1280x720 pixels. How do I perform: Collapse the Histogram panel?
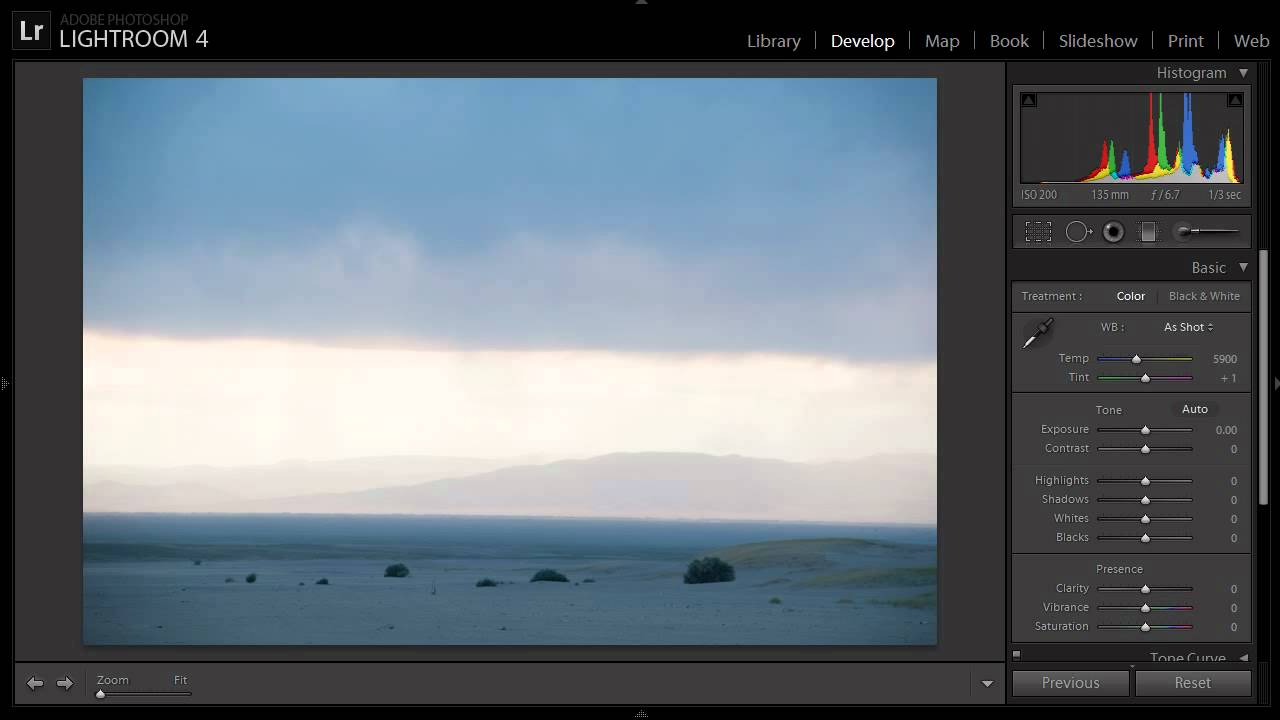click(1244, 73)
